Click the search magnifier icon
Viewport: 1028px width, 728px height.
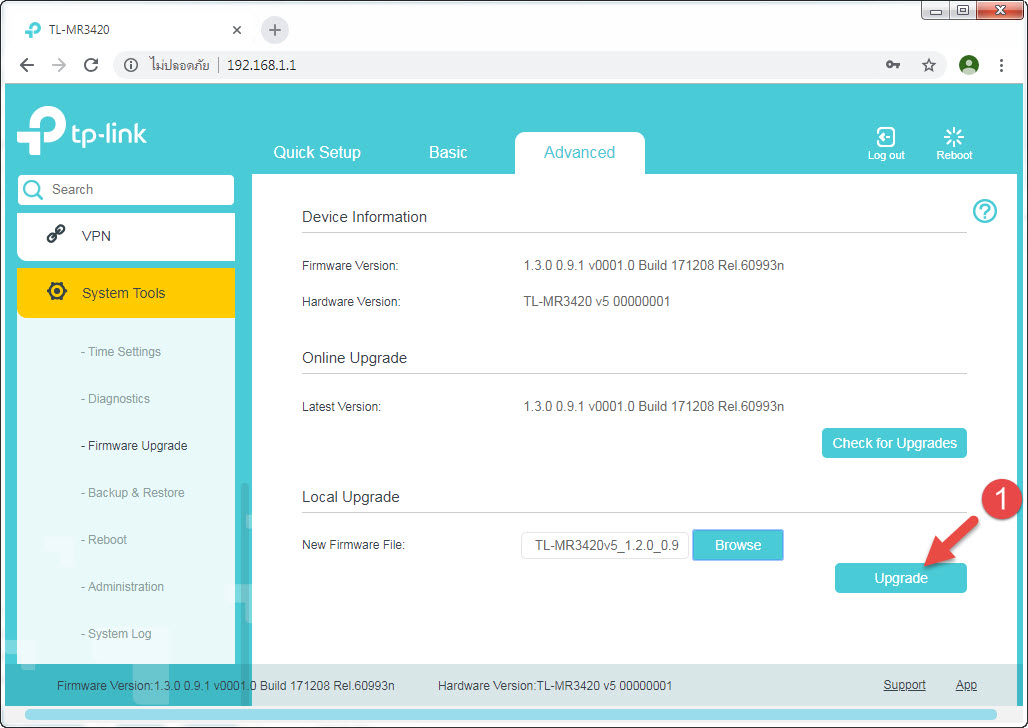(x=32, y=190)
